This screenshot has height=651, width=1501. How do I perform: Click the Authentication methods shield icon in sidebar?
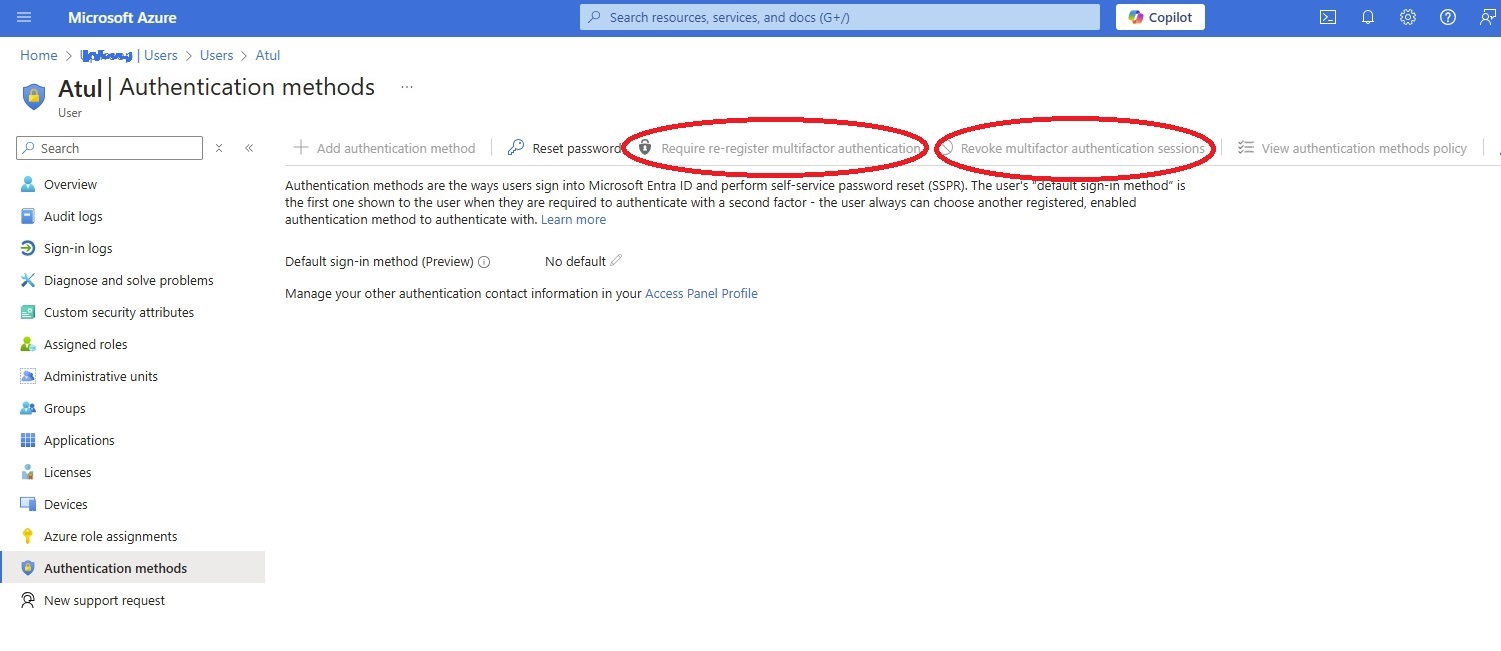pyautogui.click(x=28, y=568)
